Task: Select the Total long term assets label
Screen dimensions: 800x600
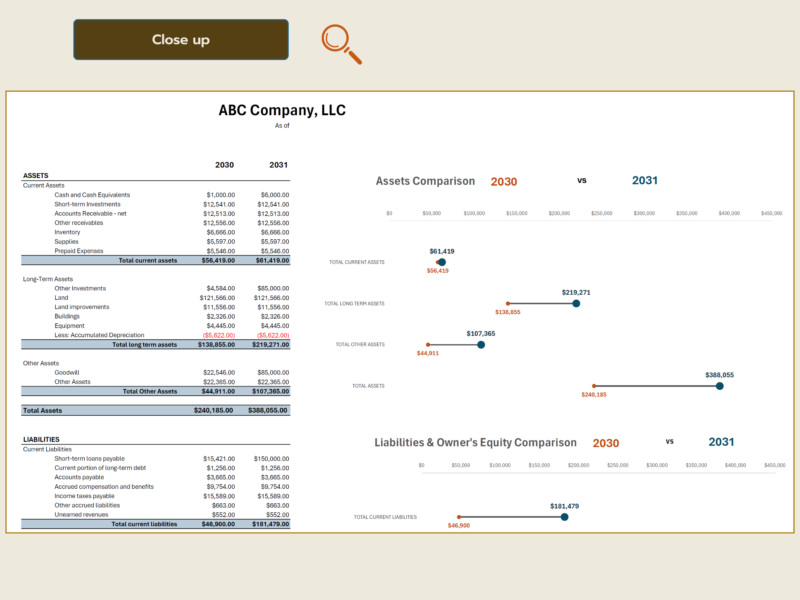Action: (144, 345)
